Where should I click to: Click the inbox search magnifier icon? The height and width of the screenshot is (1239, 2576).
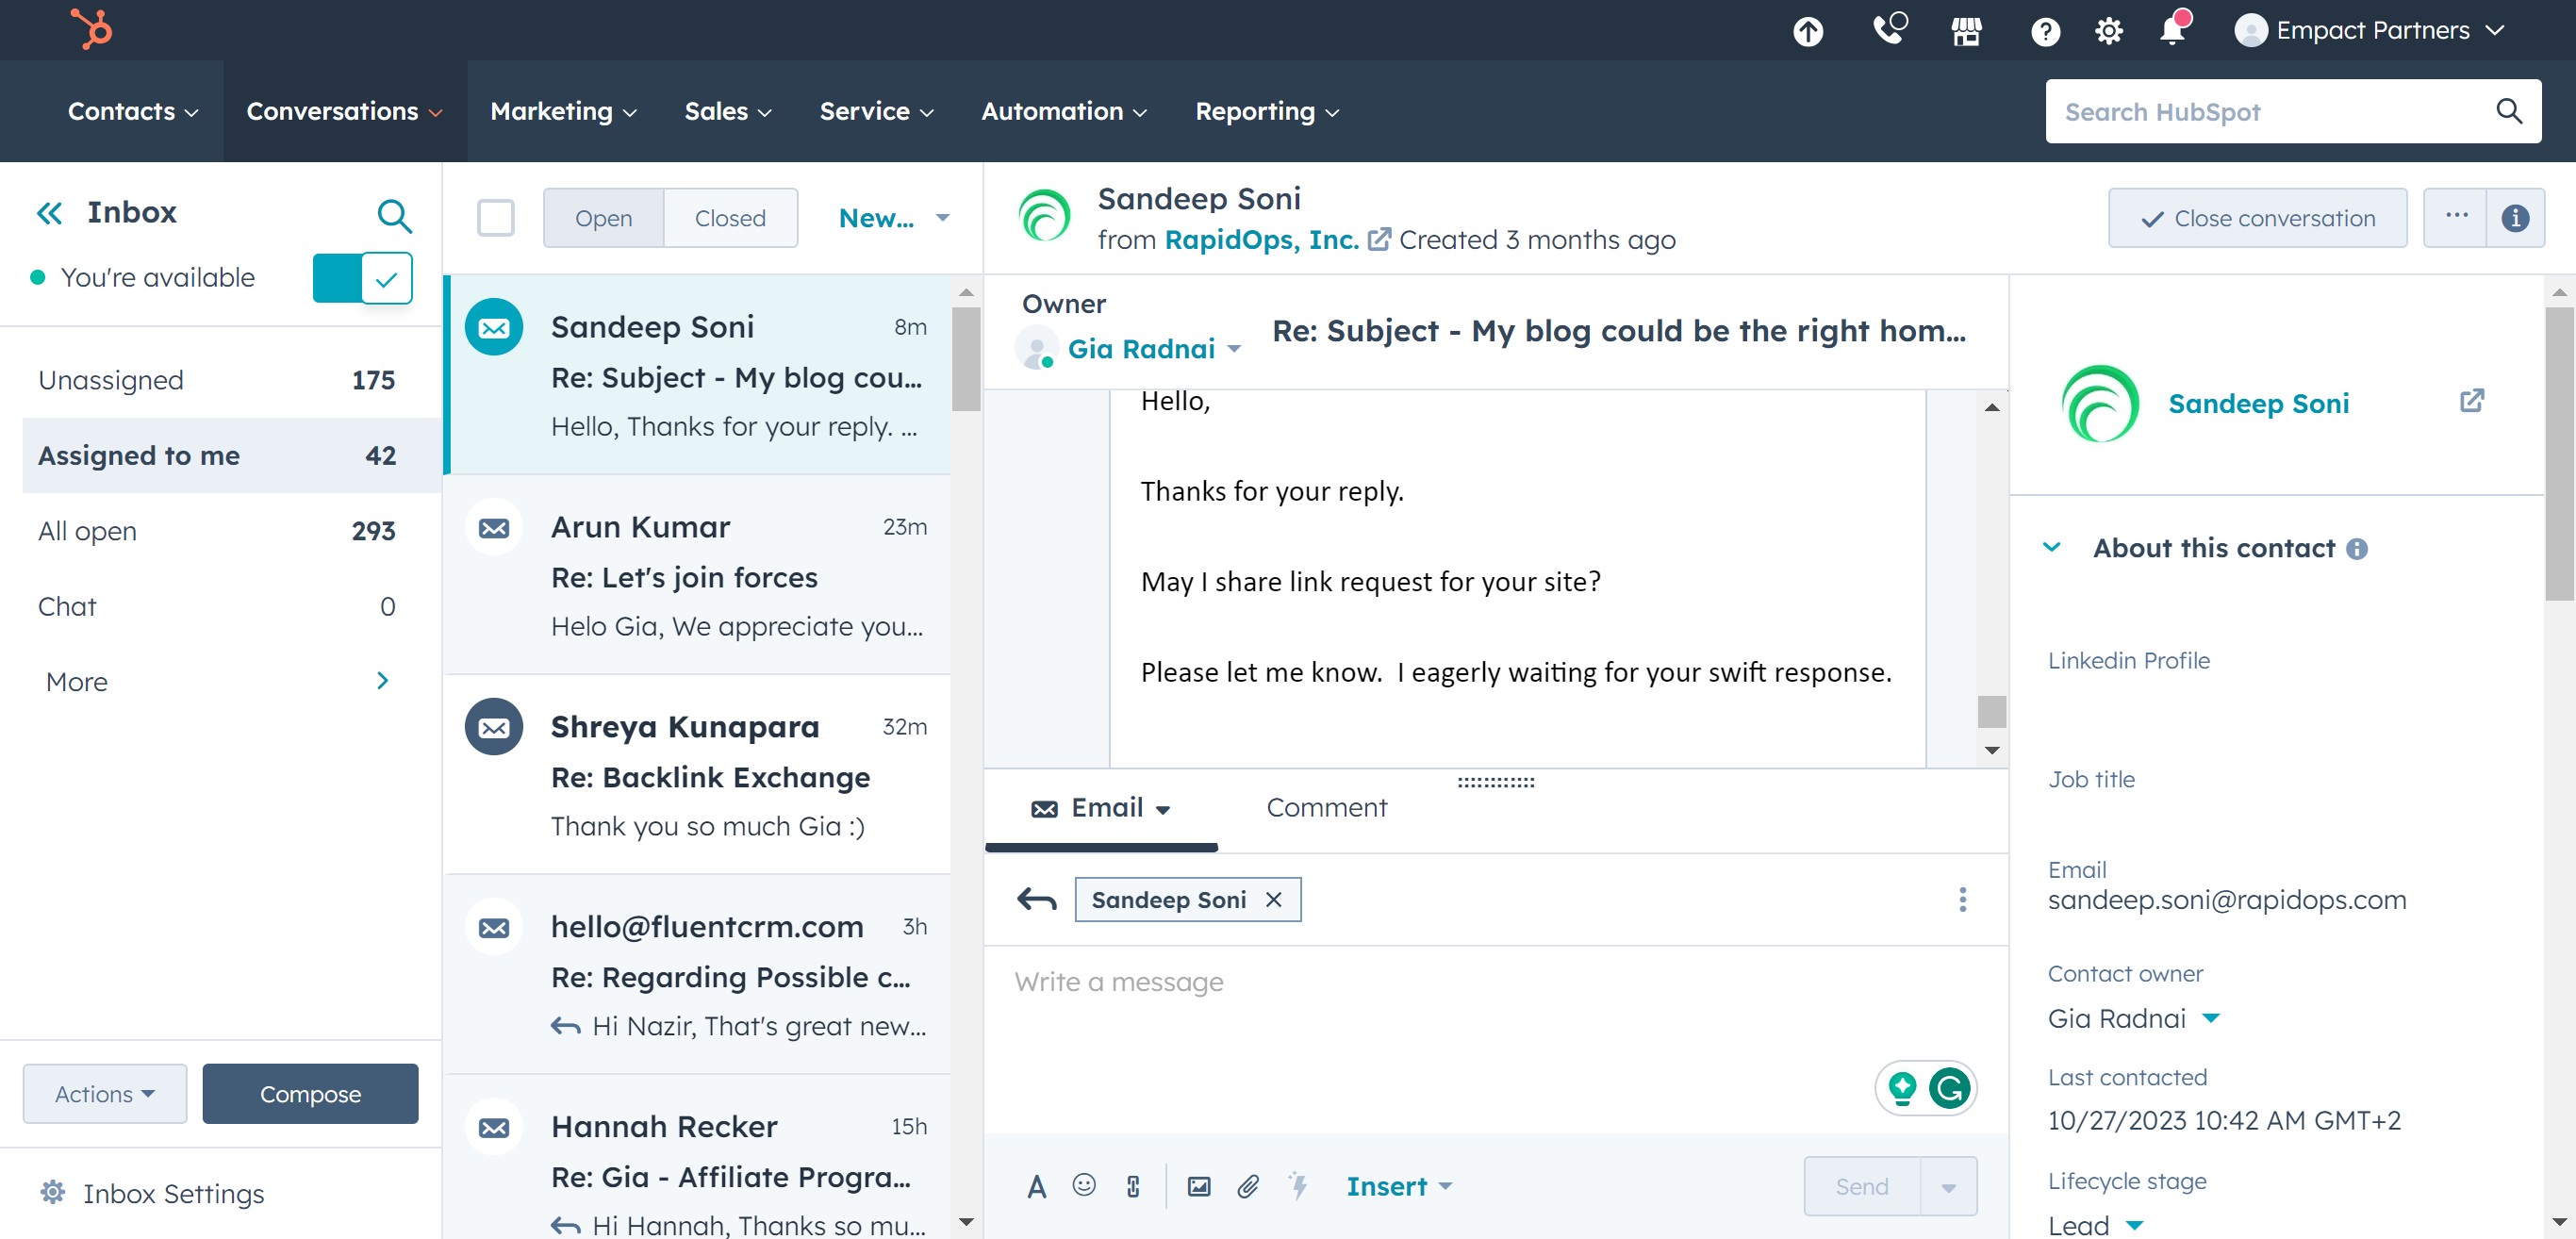pyautogui.click(x=393, y=215)
